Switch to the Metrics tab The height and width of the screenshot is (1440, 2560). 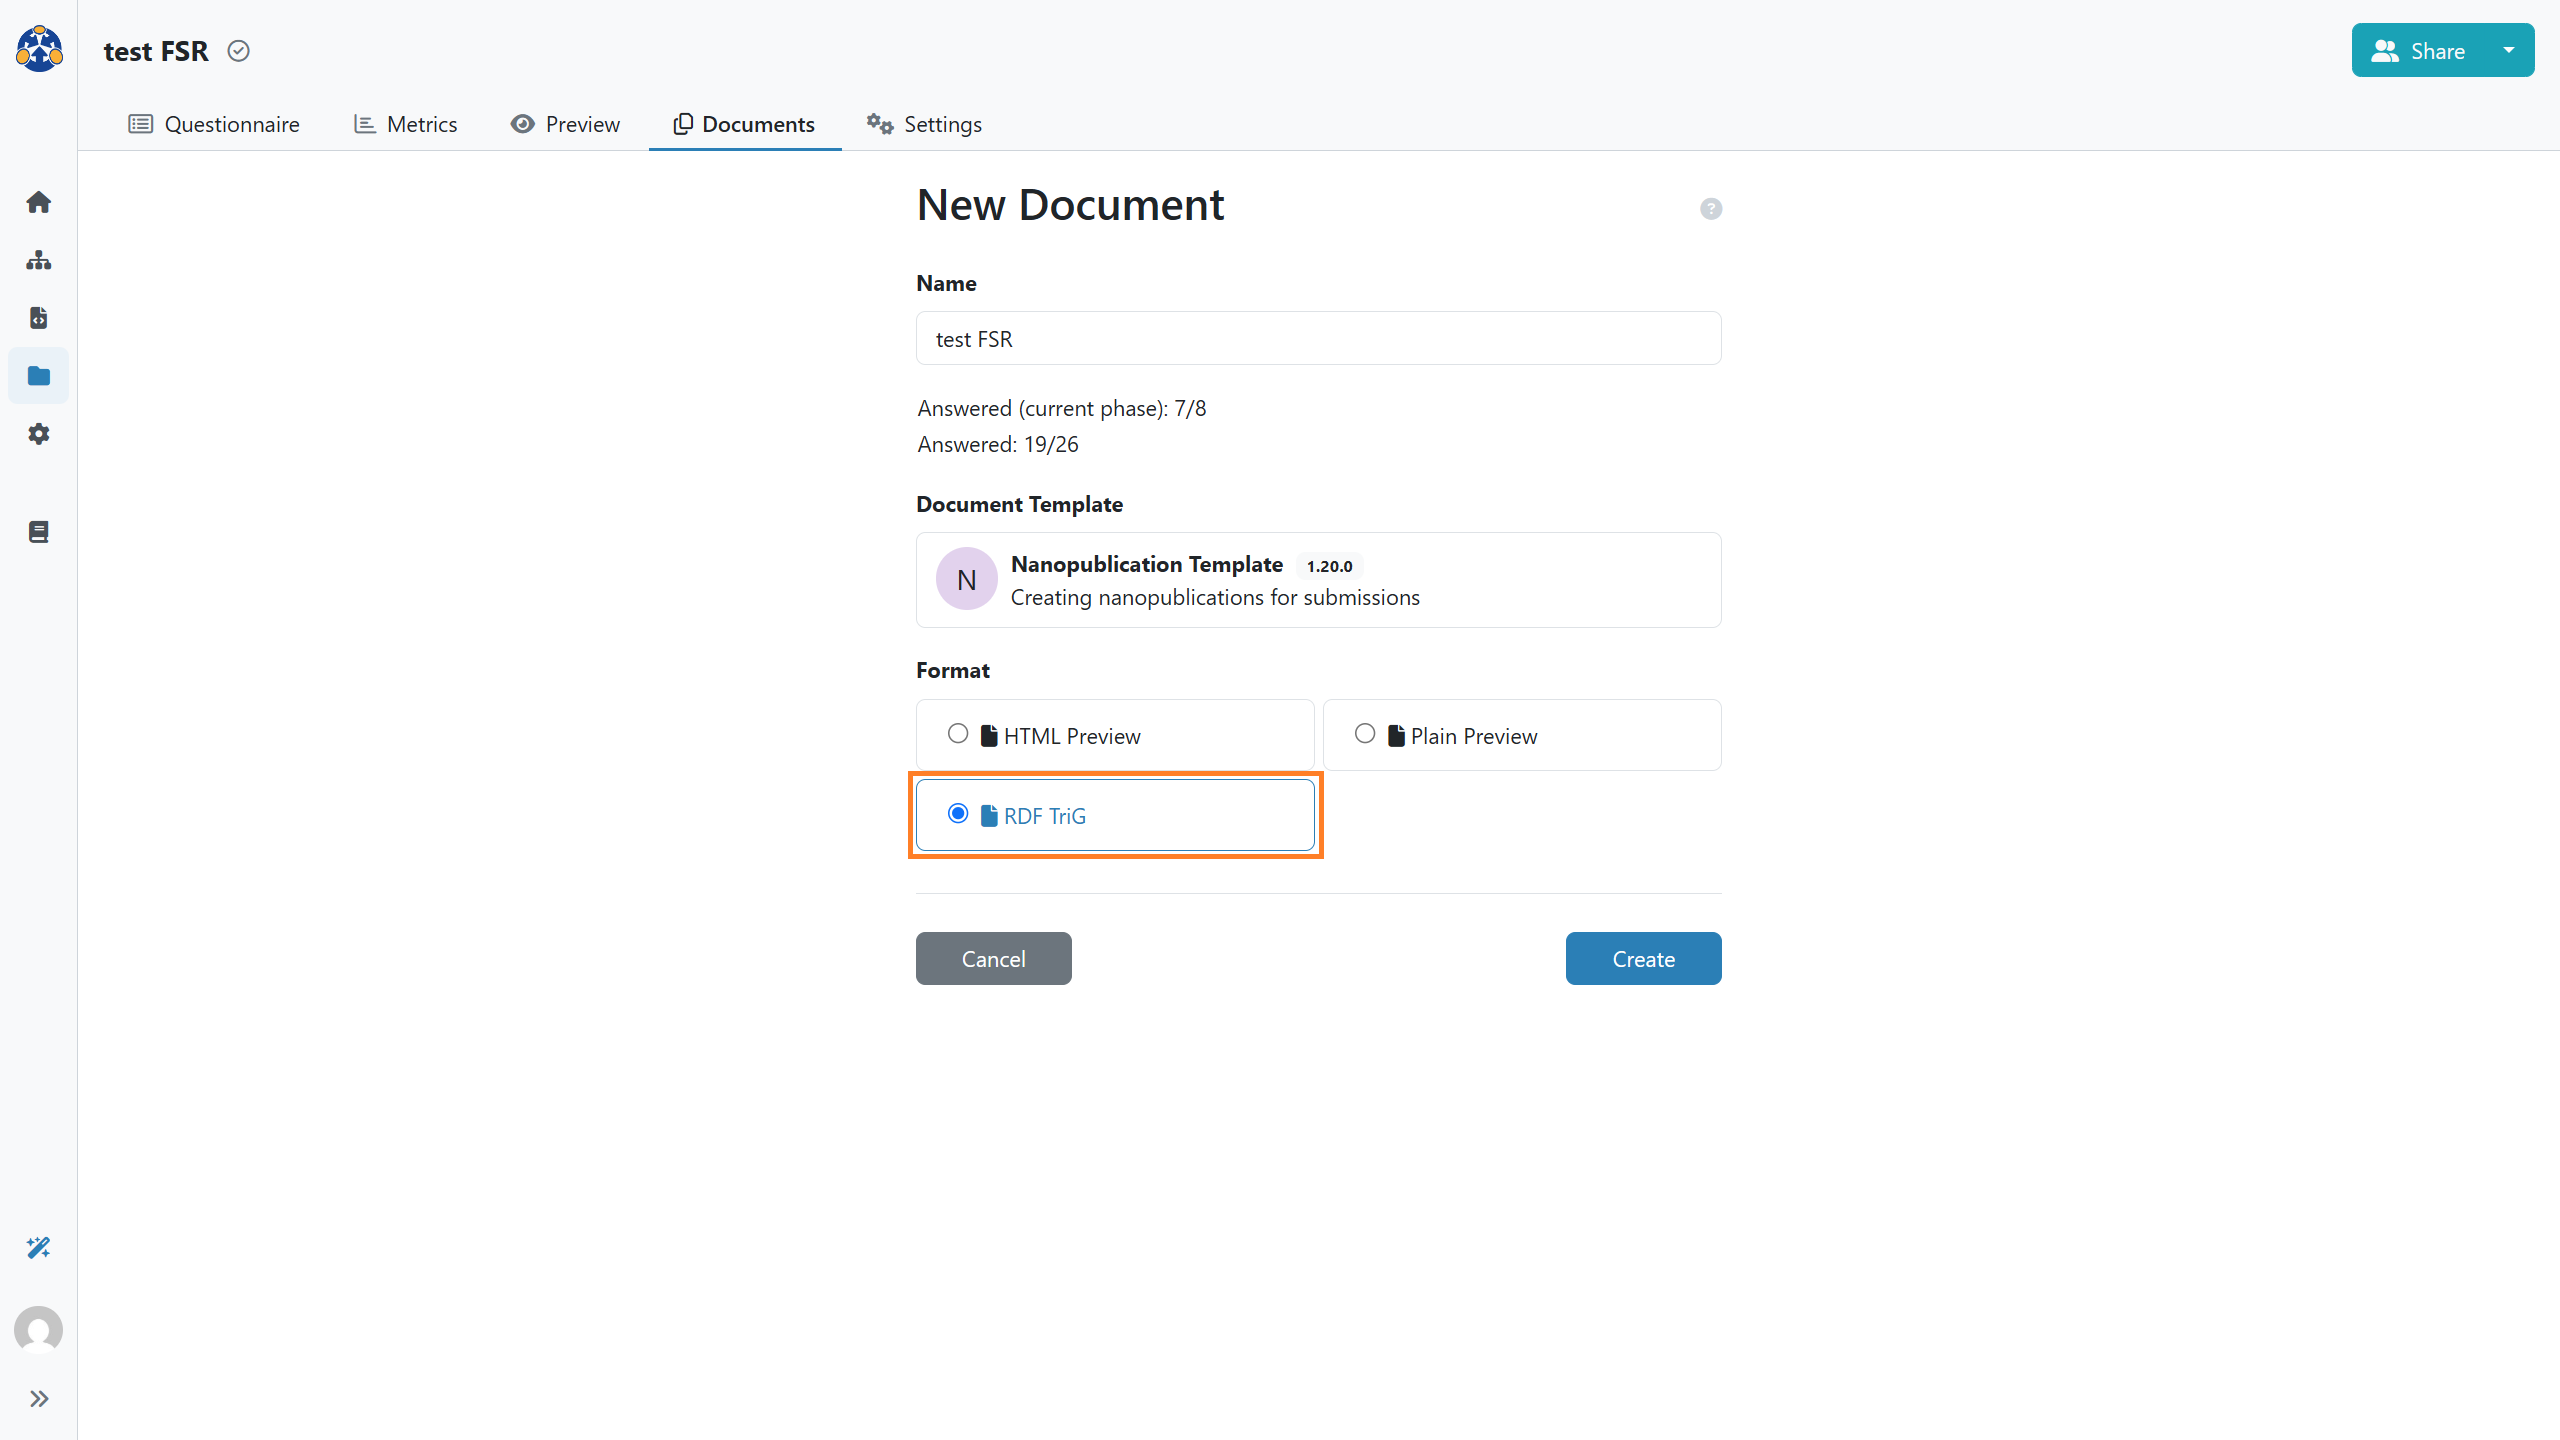(405, 124)
